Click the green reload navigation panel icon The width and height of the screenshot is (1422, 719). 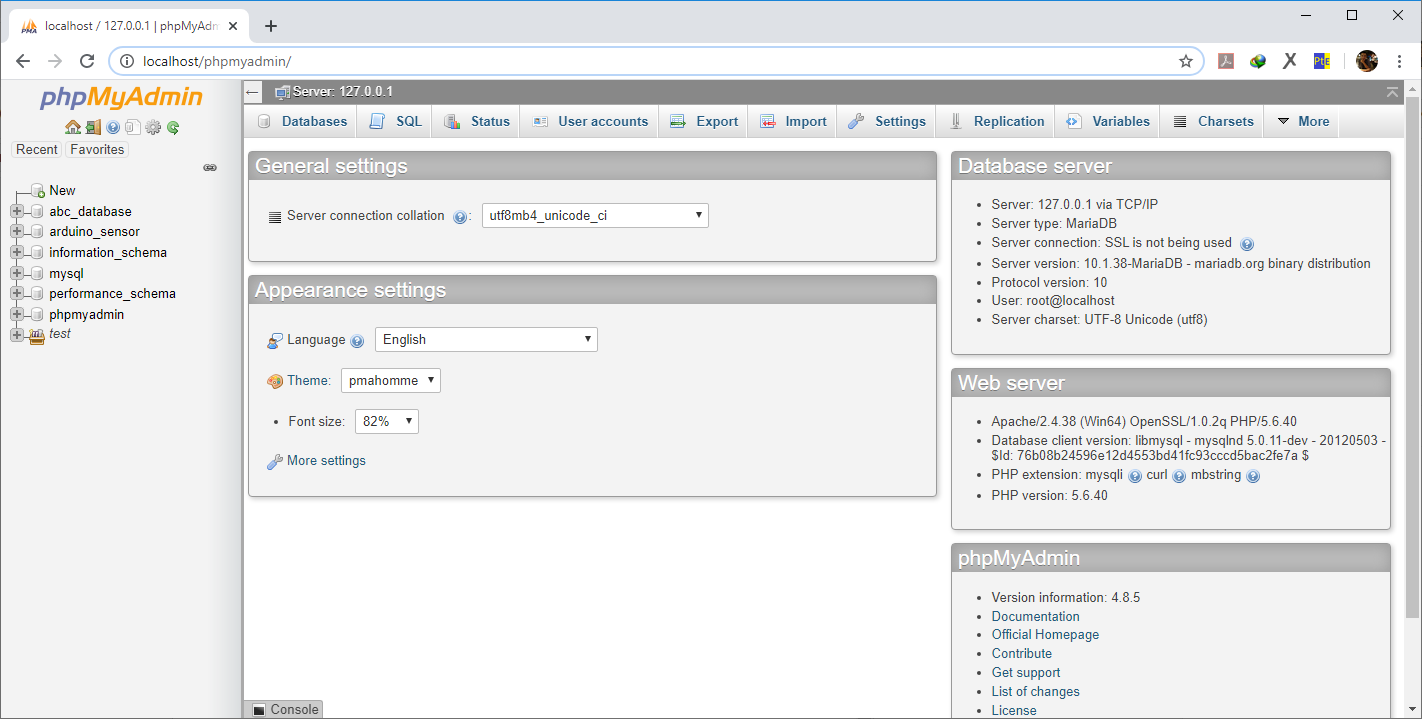tap(172, 127)
